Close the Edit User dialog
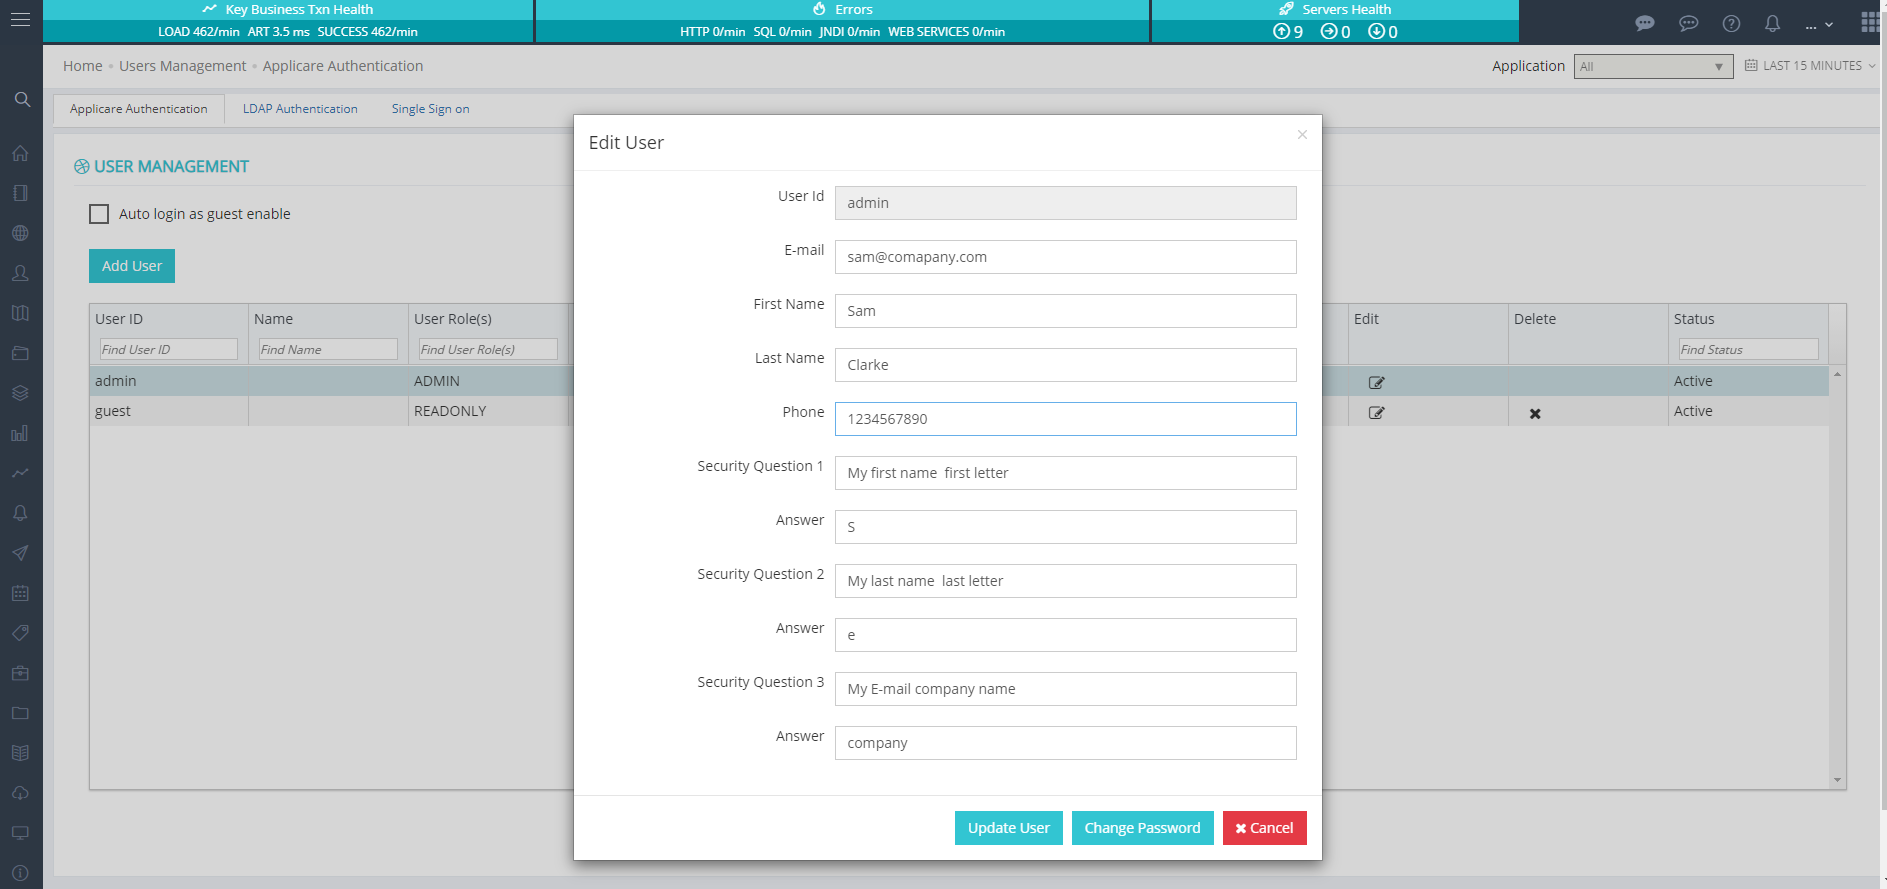This screenshot has width=1887, height=889. coord(1302,135)
